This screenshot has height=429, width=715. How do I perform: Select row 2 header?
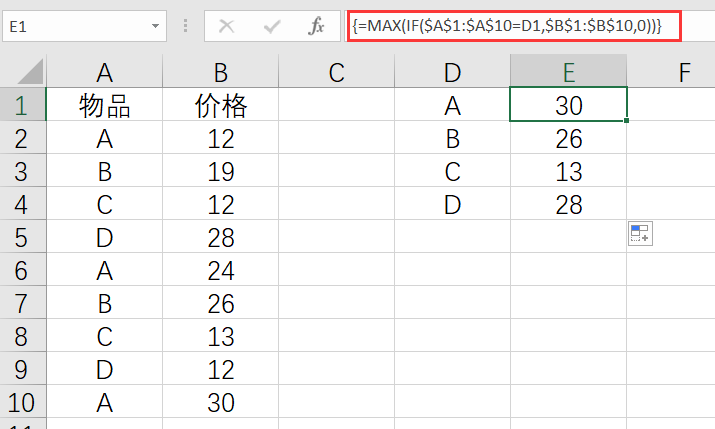[23, 137]
